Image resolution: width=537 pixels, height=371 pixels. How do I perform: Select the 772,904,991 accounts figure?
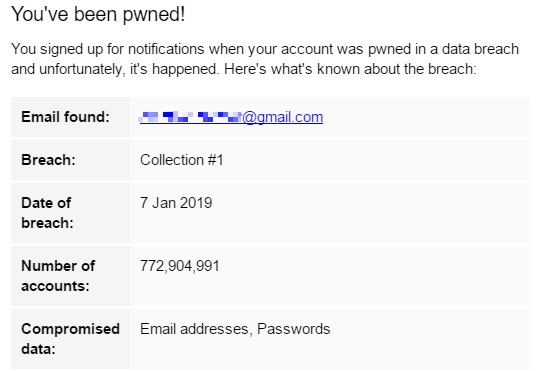pyautogui.click(x=180, y=266)
